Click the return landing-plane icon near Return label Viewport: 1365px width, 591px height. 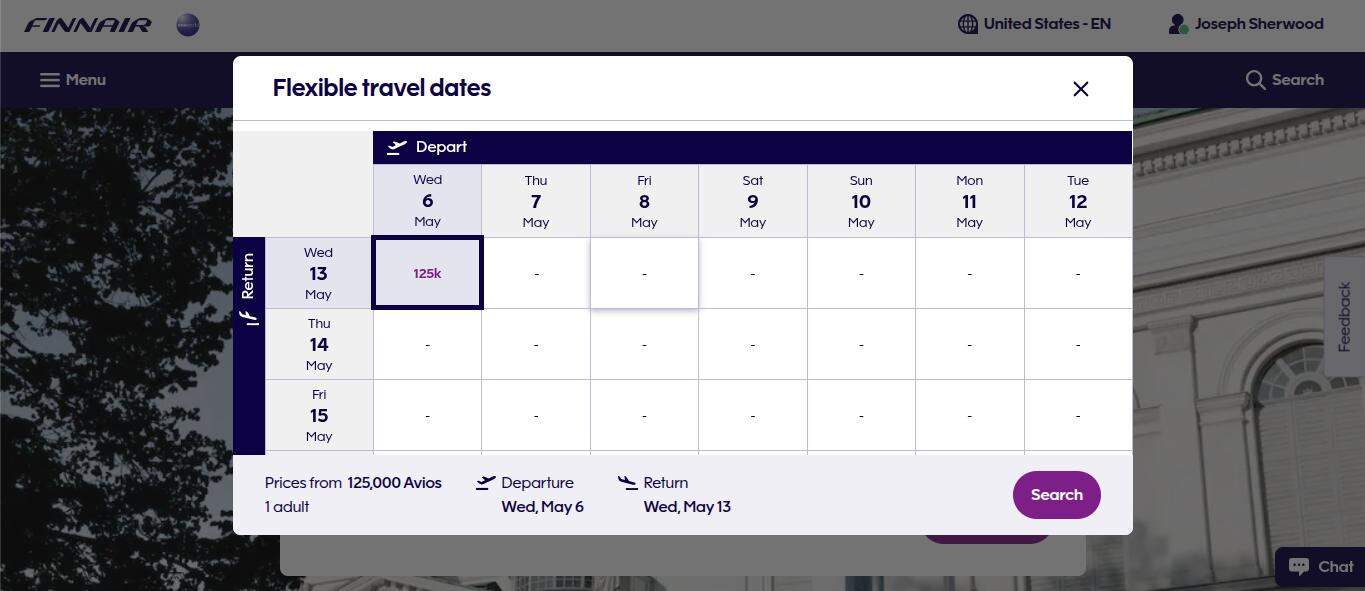click(250, 317)
